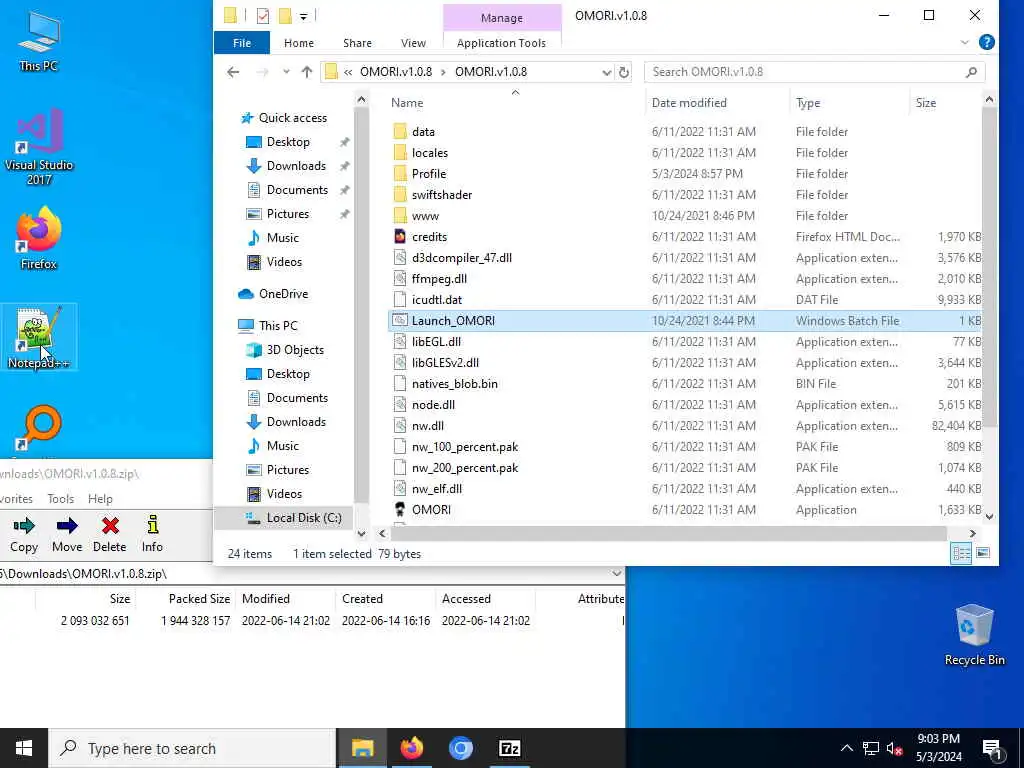
Task: Sort files by the Name column
Action: (x=515, y=103)
